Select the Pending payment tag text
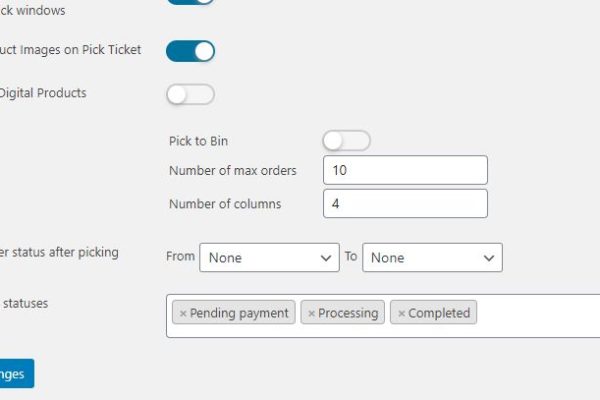This screenshot has height=400, width=600. (x=239, y=313)
